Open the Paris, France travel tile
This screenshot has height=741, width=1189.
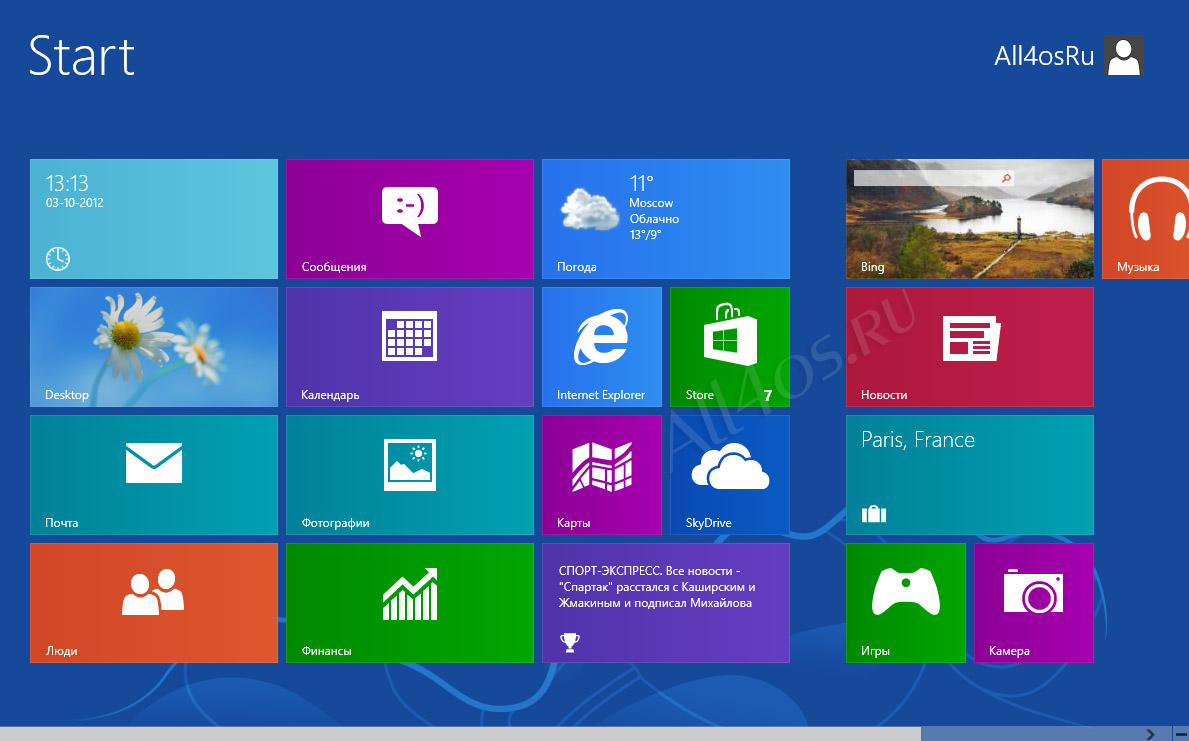pos(970,475)
